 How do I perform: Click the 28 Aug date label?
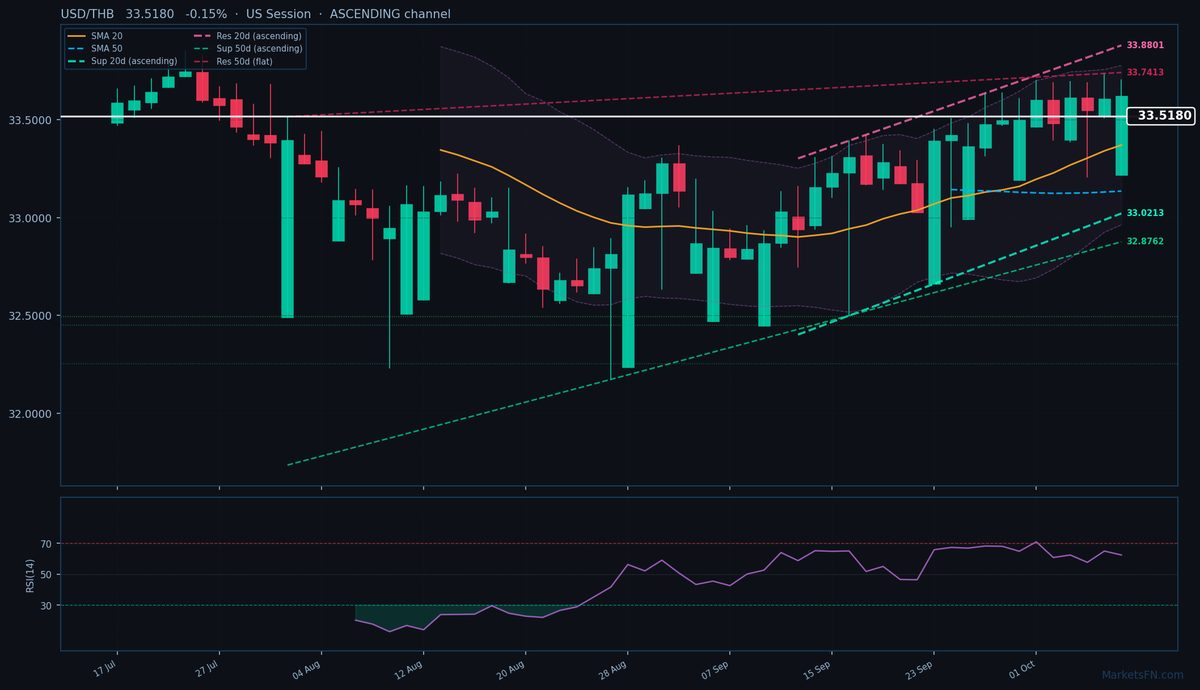click(x=613, y=669)
